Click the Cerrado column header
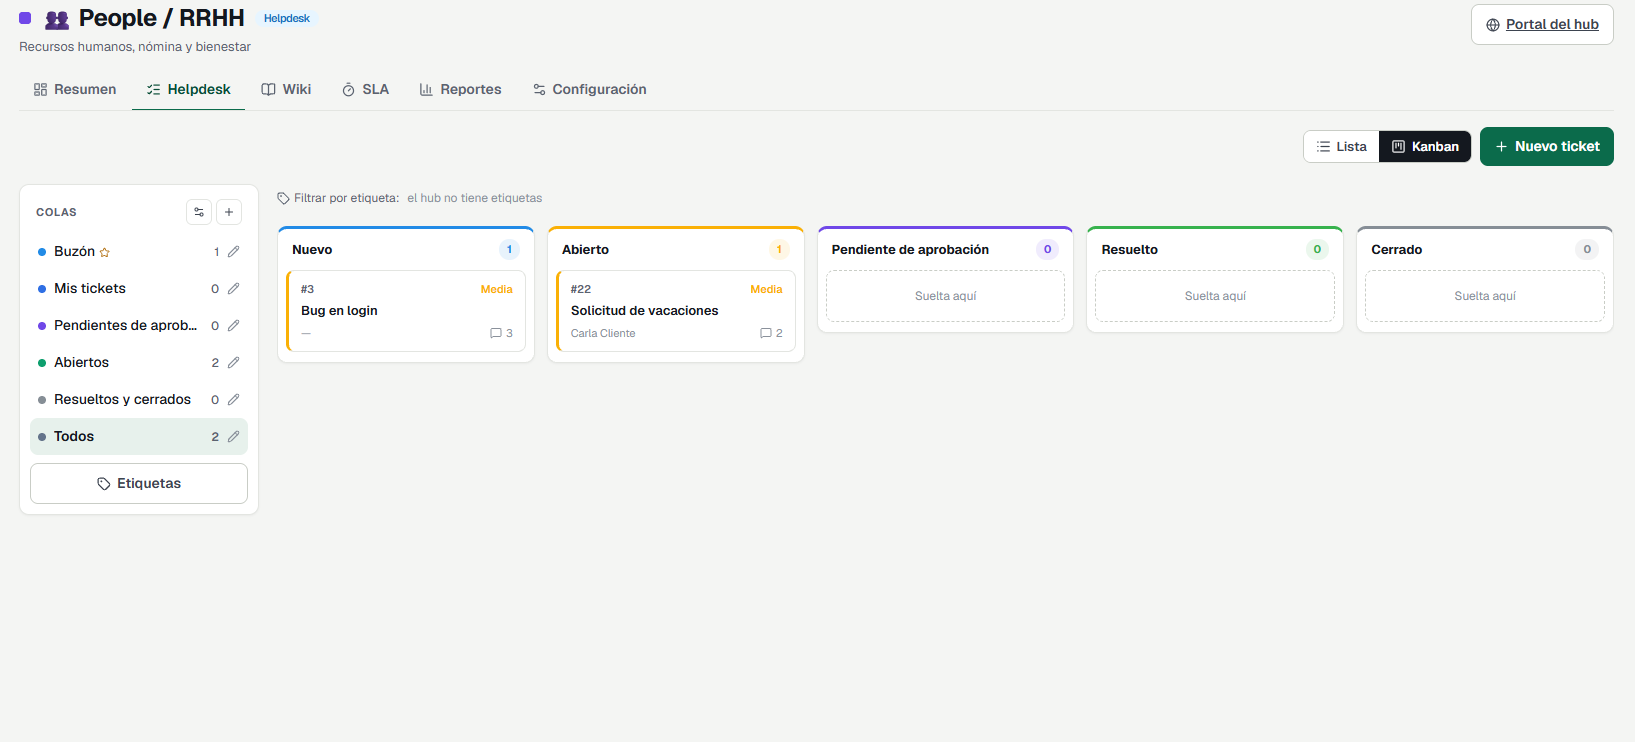The height and width of the screenshot is (742, 1635). tap(1485, 250)
